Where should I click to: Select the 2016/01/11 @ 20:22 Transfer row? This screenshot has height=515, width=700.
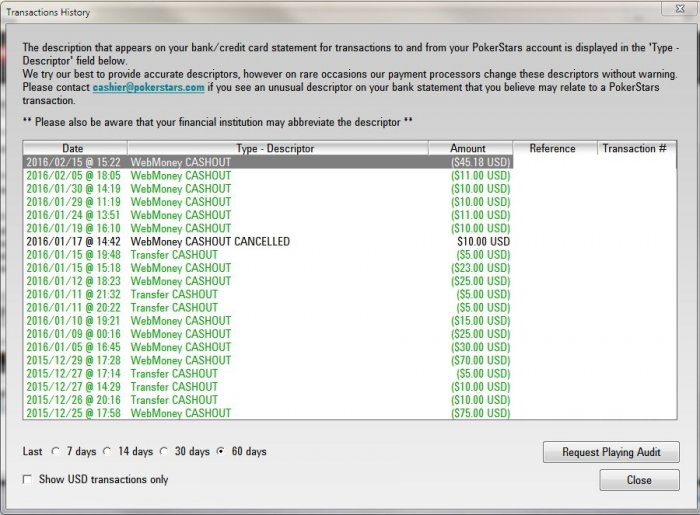[267, 307]
